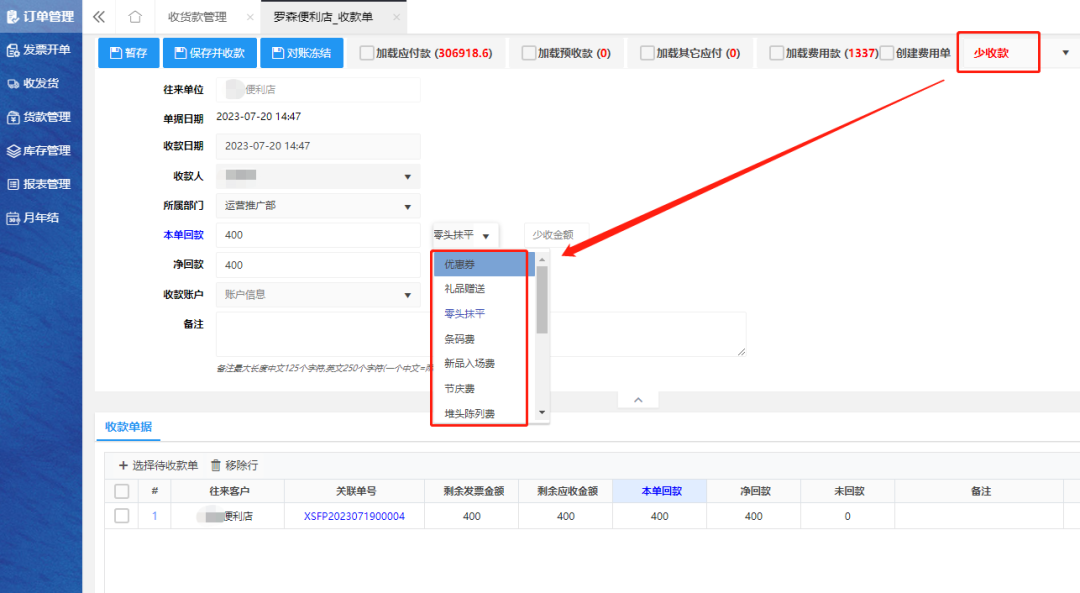This screenshot has width=1080, height=593.
Task: Open 报表管理 in sidebar
Action: click(x=40, y=184)
